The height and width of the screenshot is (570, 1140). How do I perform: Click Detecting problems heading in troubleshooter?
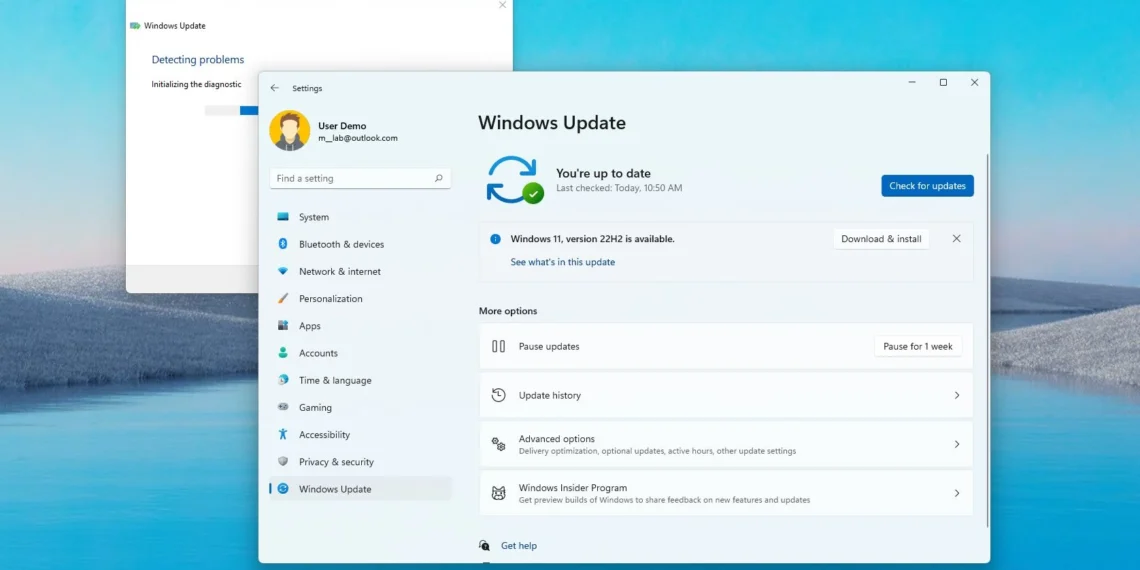pyautogui.click(x=198, y=60)
